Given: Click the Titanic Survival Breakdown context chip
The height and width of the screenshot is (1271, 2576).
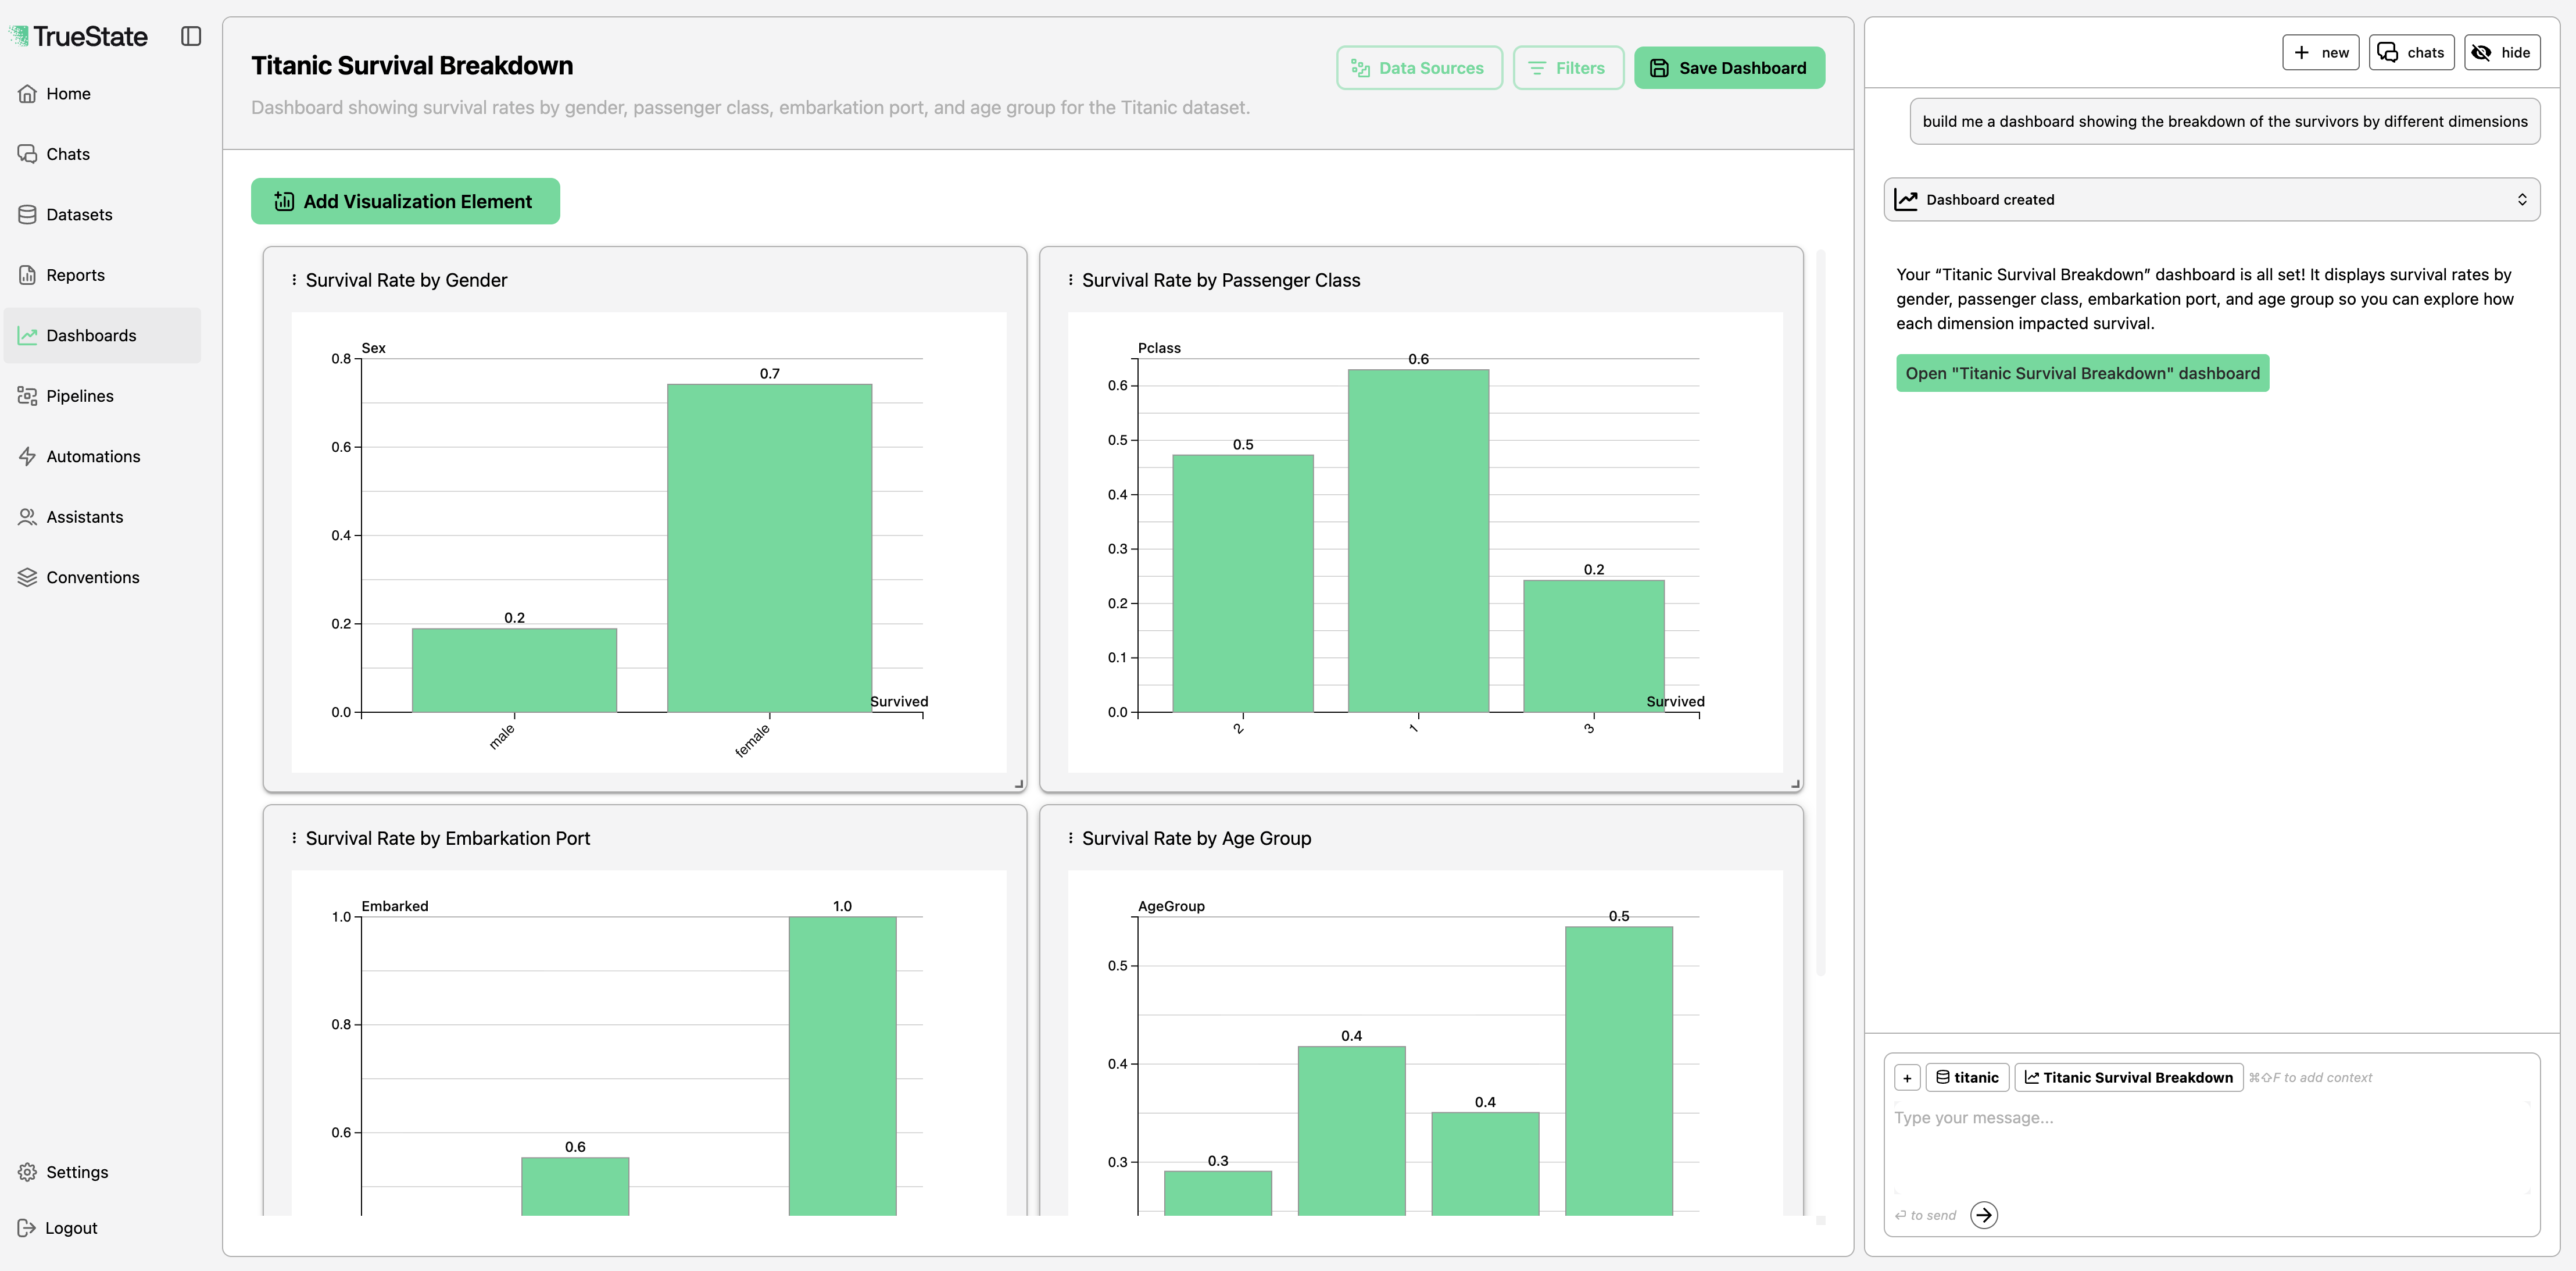Looking at the screenshot, I should [x=2128, y=1078].
